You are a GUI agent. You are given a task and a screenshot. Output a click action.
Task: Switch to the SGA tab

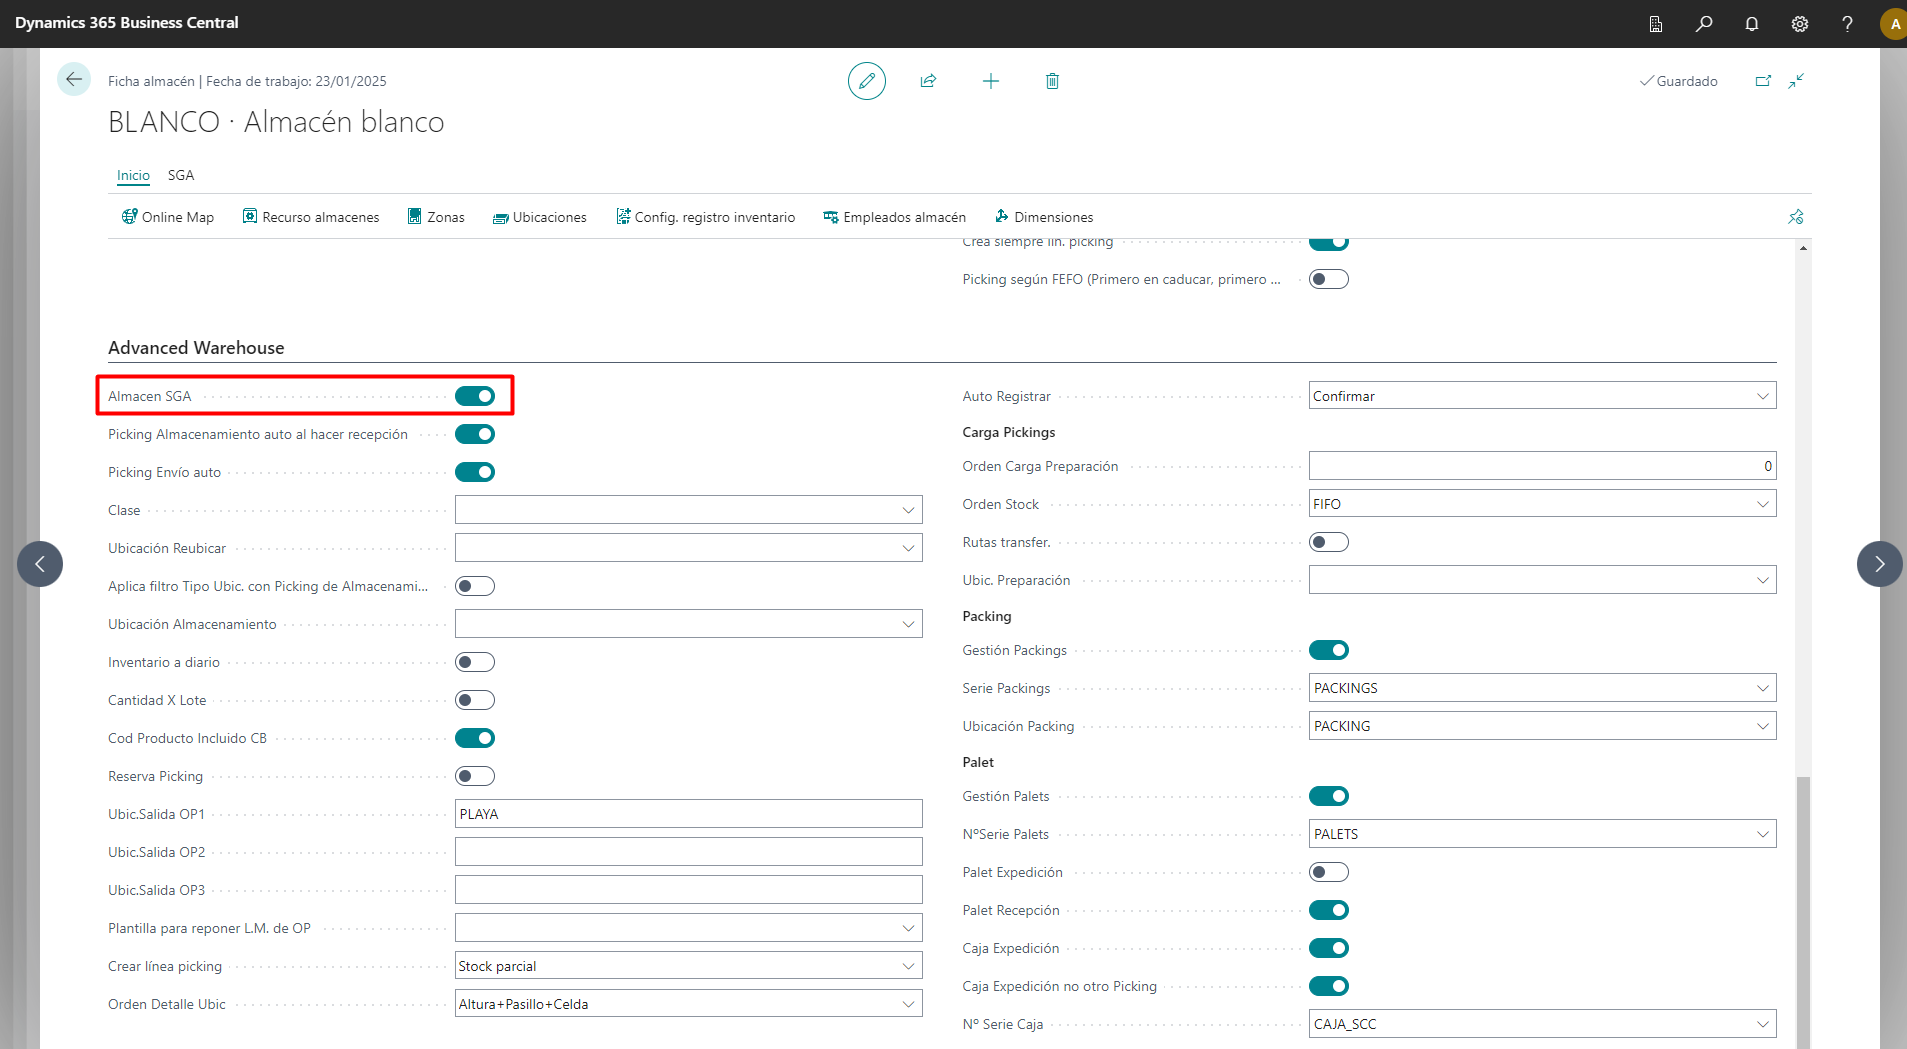point(181,175)
